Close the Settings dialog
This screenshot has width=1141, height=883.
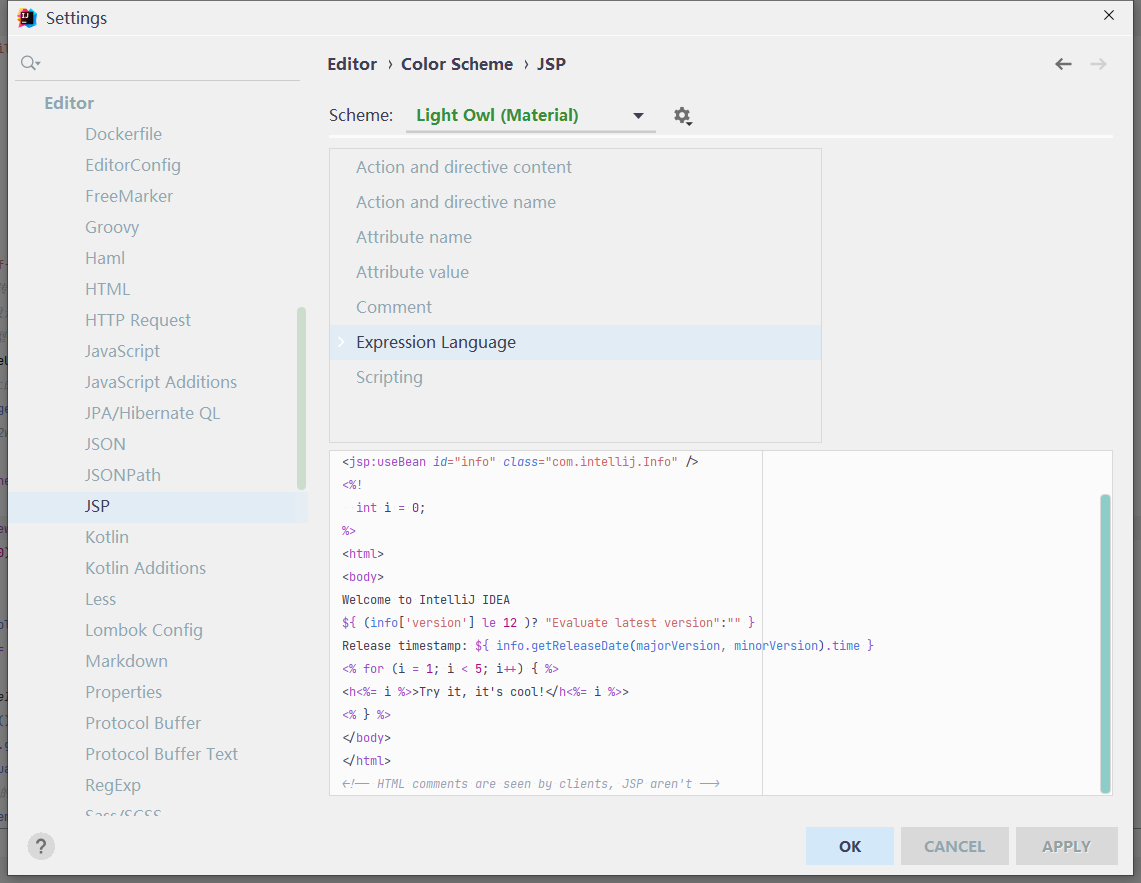click(x=1108, y=15)
